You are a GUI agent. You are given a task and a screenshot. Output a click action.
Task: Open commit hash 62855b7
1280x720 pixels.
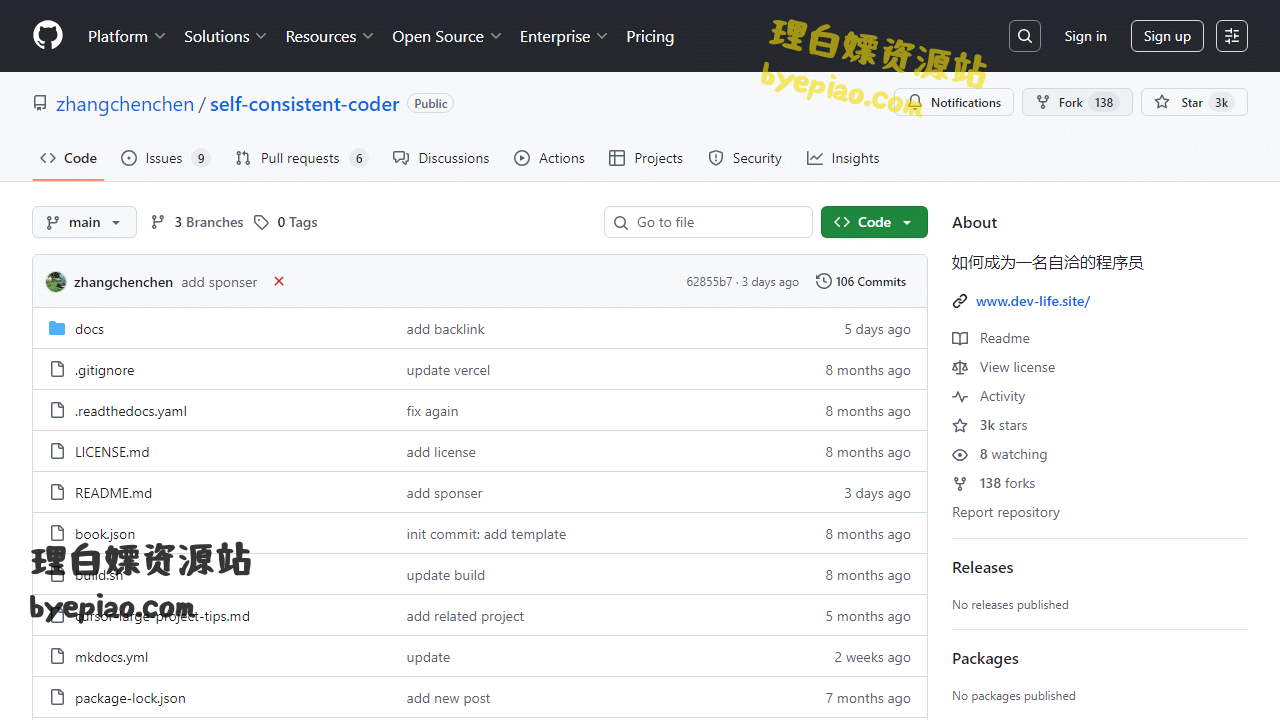click(x=709, y=282)
